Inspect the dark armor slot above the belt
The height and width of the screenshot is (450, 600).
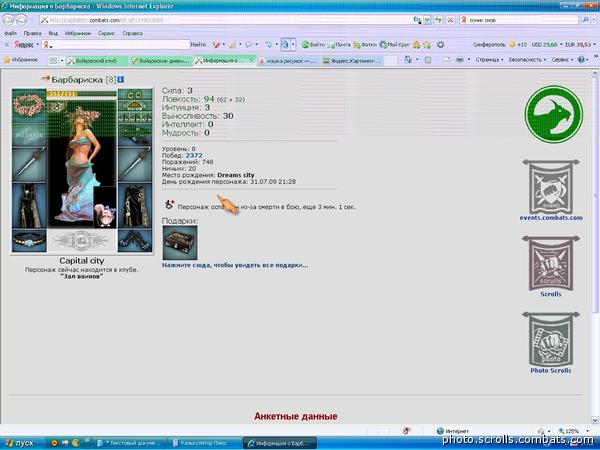(x=29, y=206)
